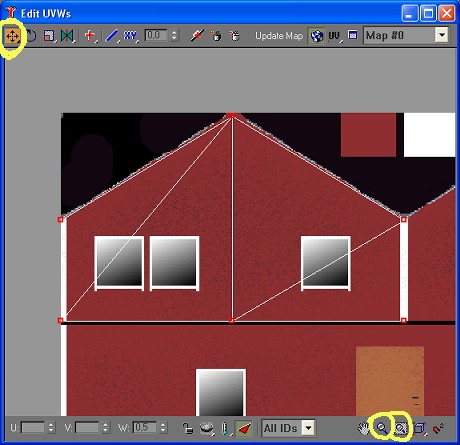Image resolution: width=460 pixels, height=445 pixels.
Task: Select the top roof peak vertex
Action: pyautogui.click(x=232, y=116)
